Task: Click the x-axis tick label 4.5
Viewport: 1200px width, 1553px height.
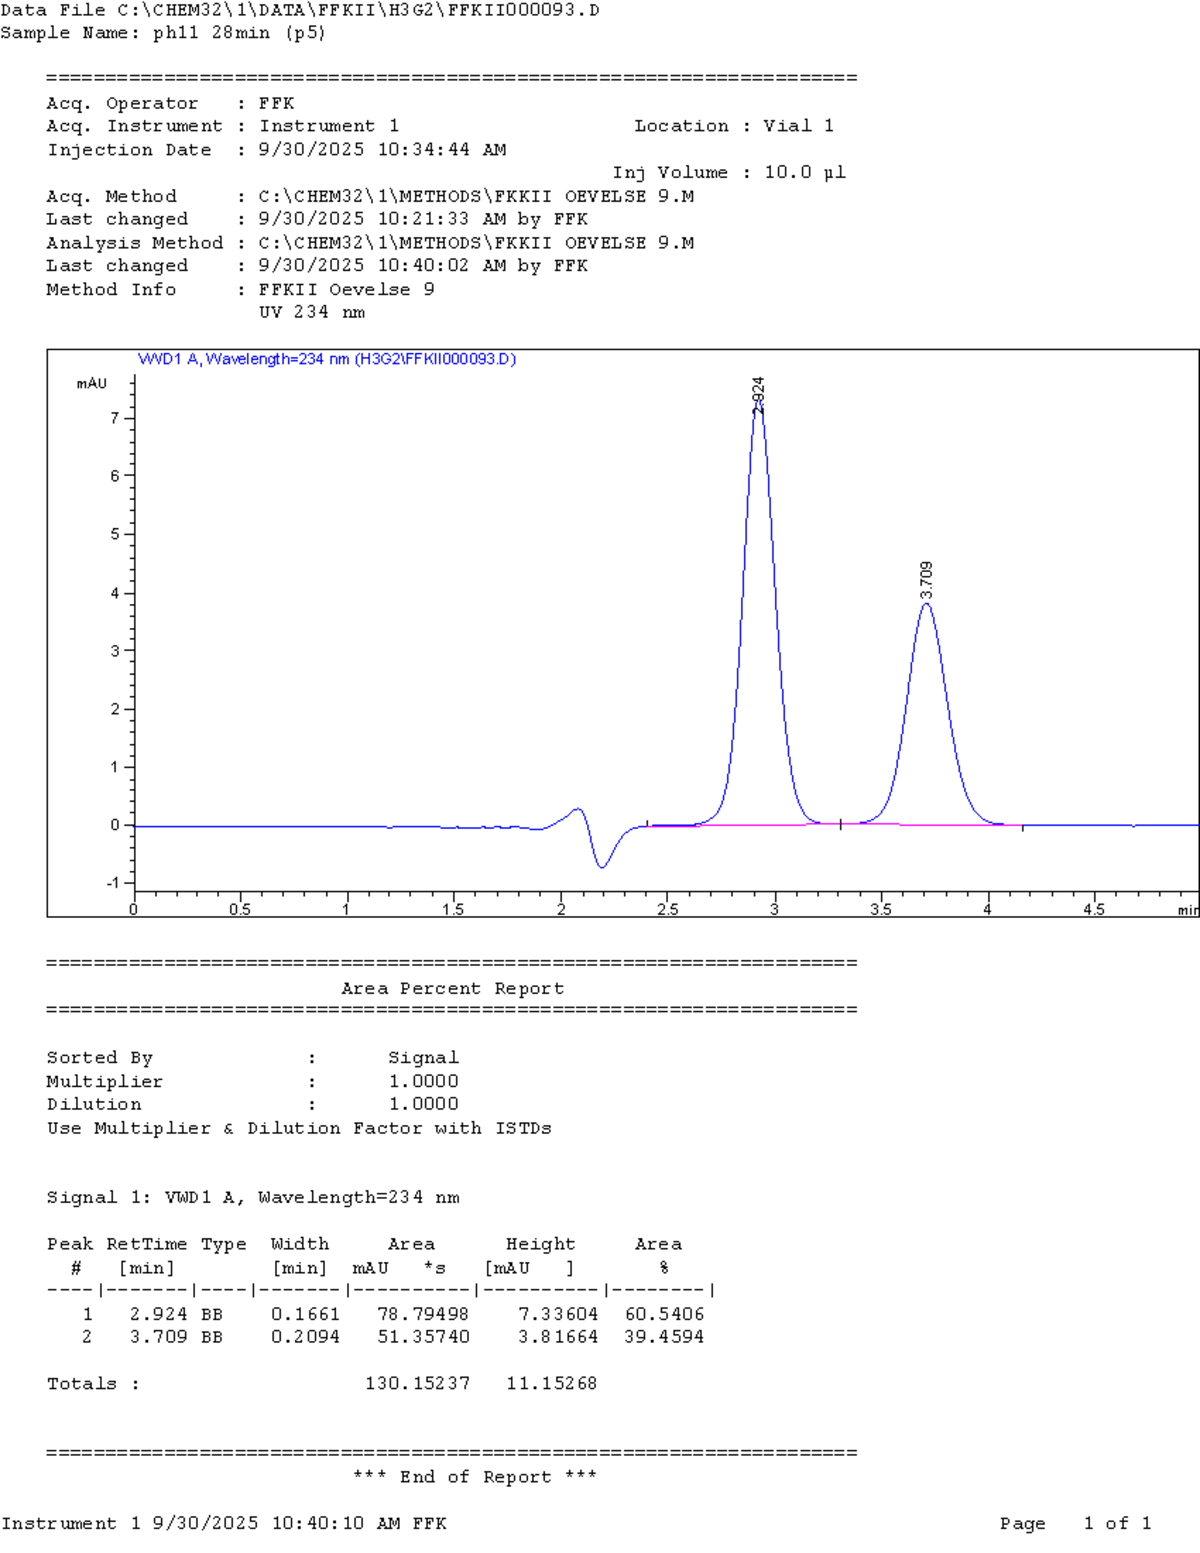Action: [1094, 910]
